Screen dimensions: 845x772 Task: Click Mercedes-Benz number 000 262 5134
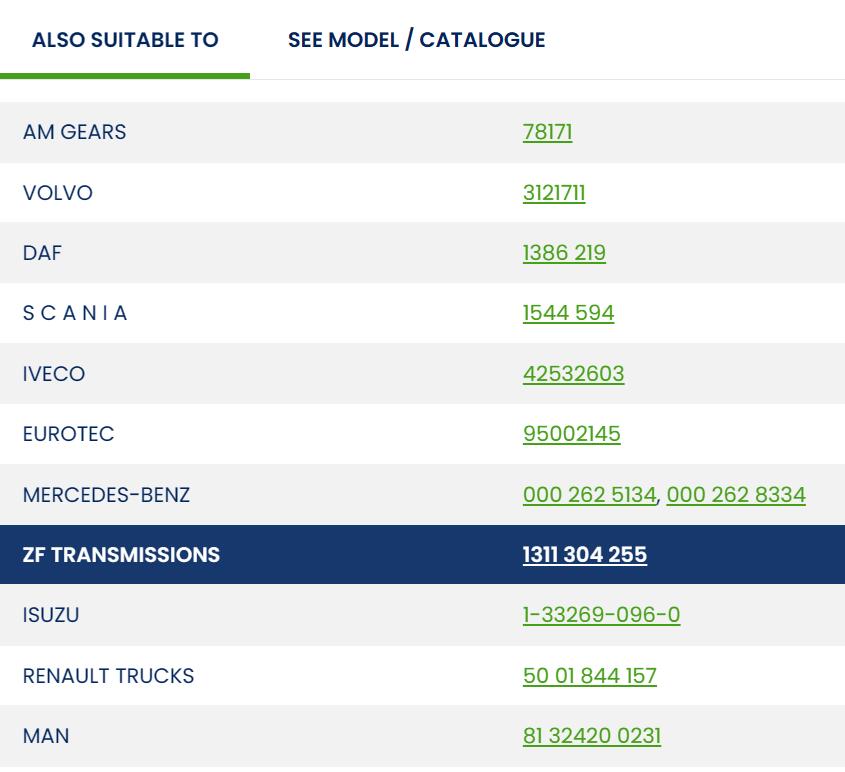(x=590, y=495)
